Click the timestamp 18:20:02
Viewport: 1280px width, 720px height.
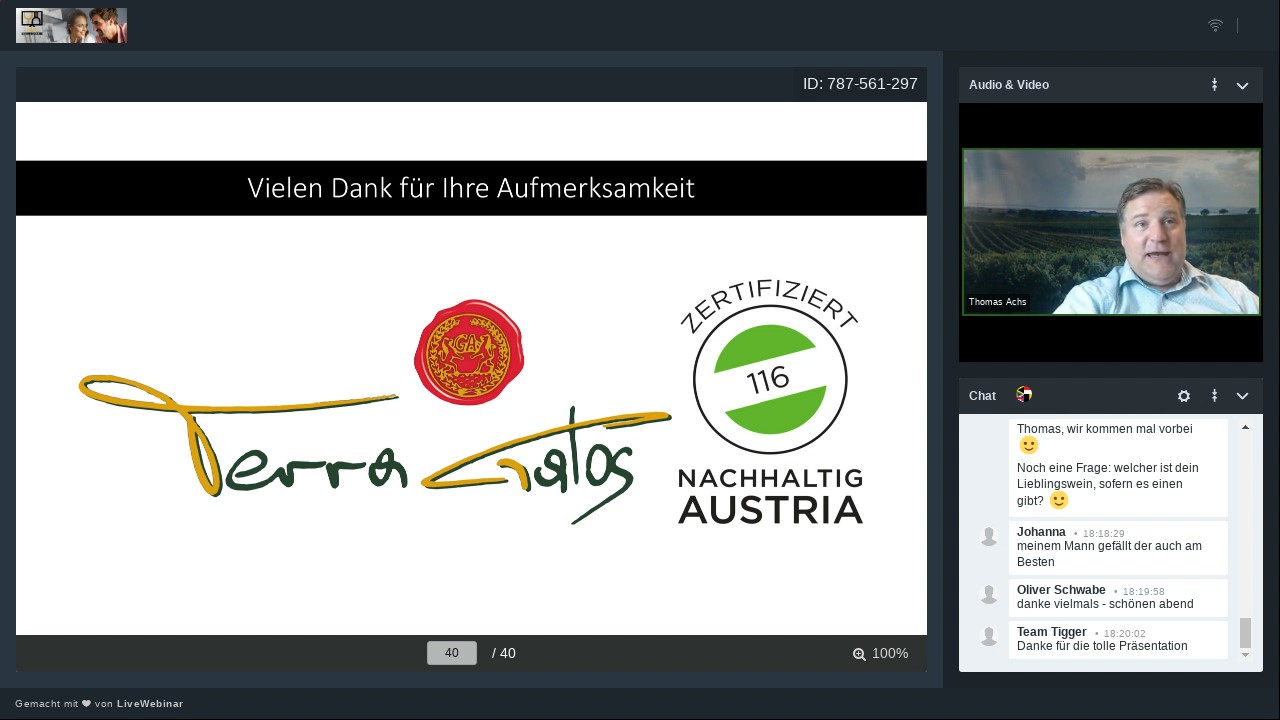point(1125,634)
